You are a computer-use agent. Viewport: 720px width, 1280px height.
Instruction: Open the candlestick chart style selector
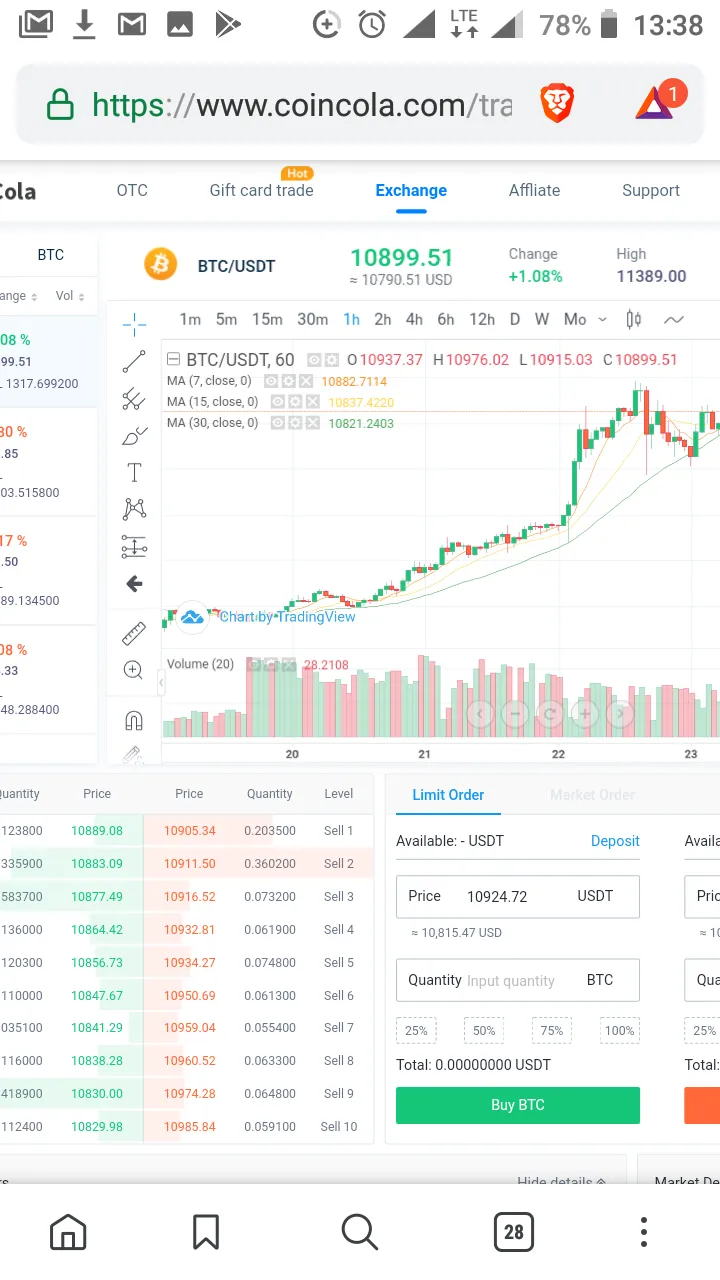coord(633,320)
